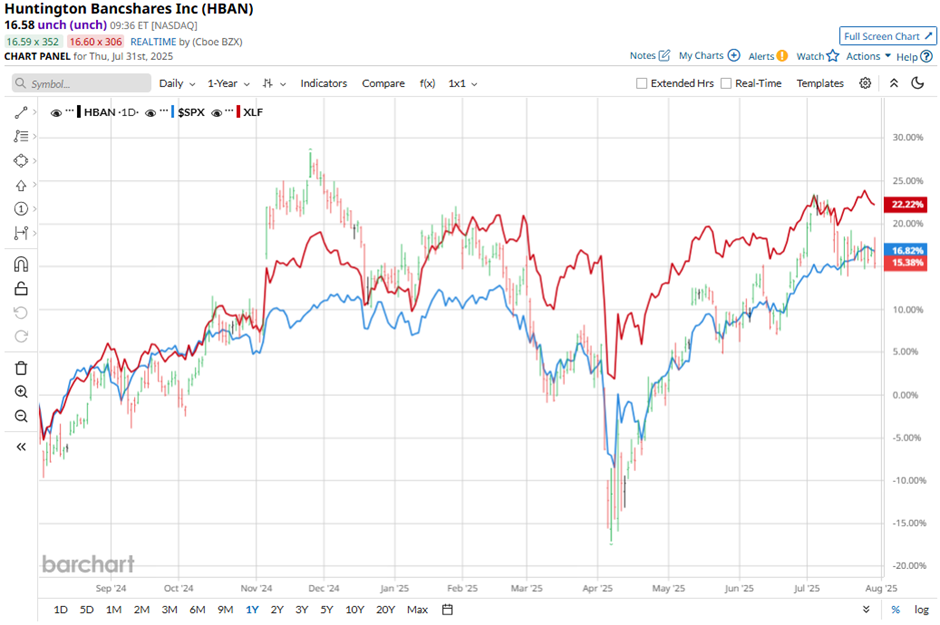940x625 pixels.
Task: Open chart settings gear icon
Action: pyautogui.click(x=865, y=83)
